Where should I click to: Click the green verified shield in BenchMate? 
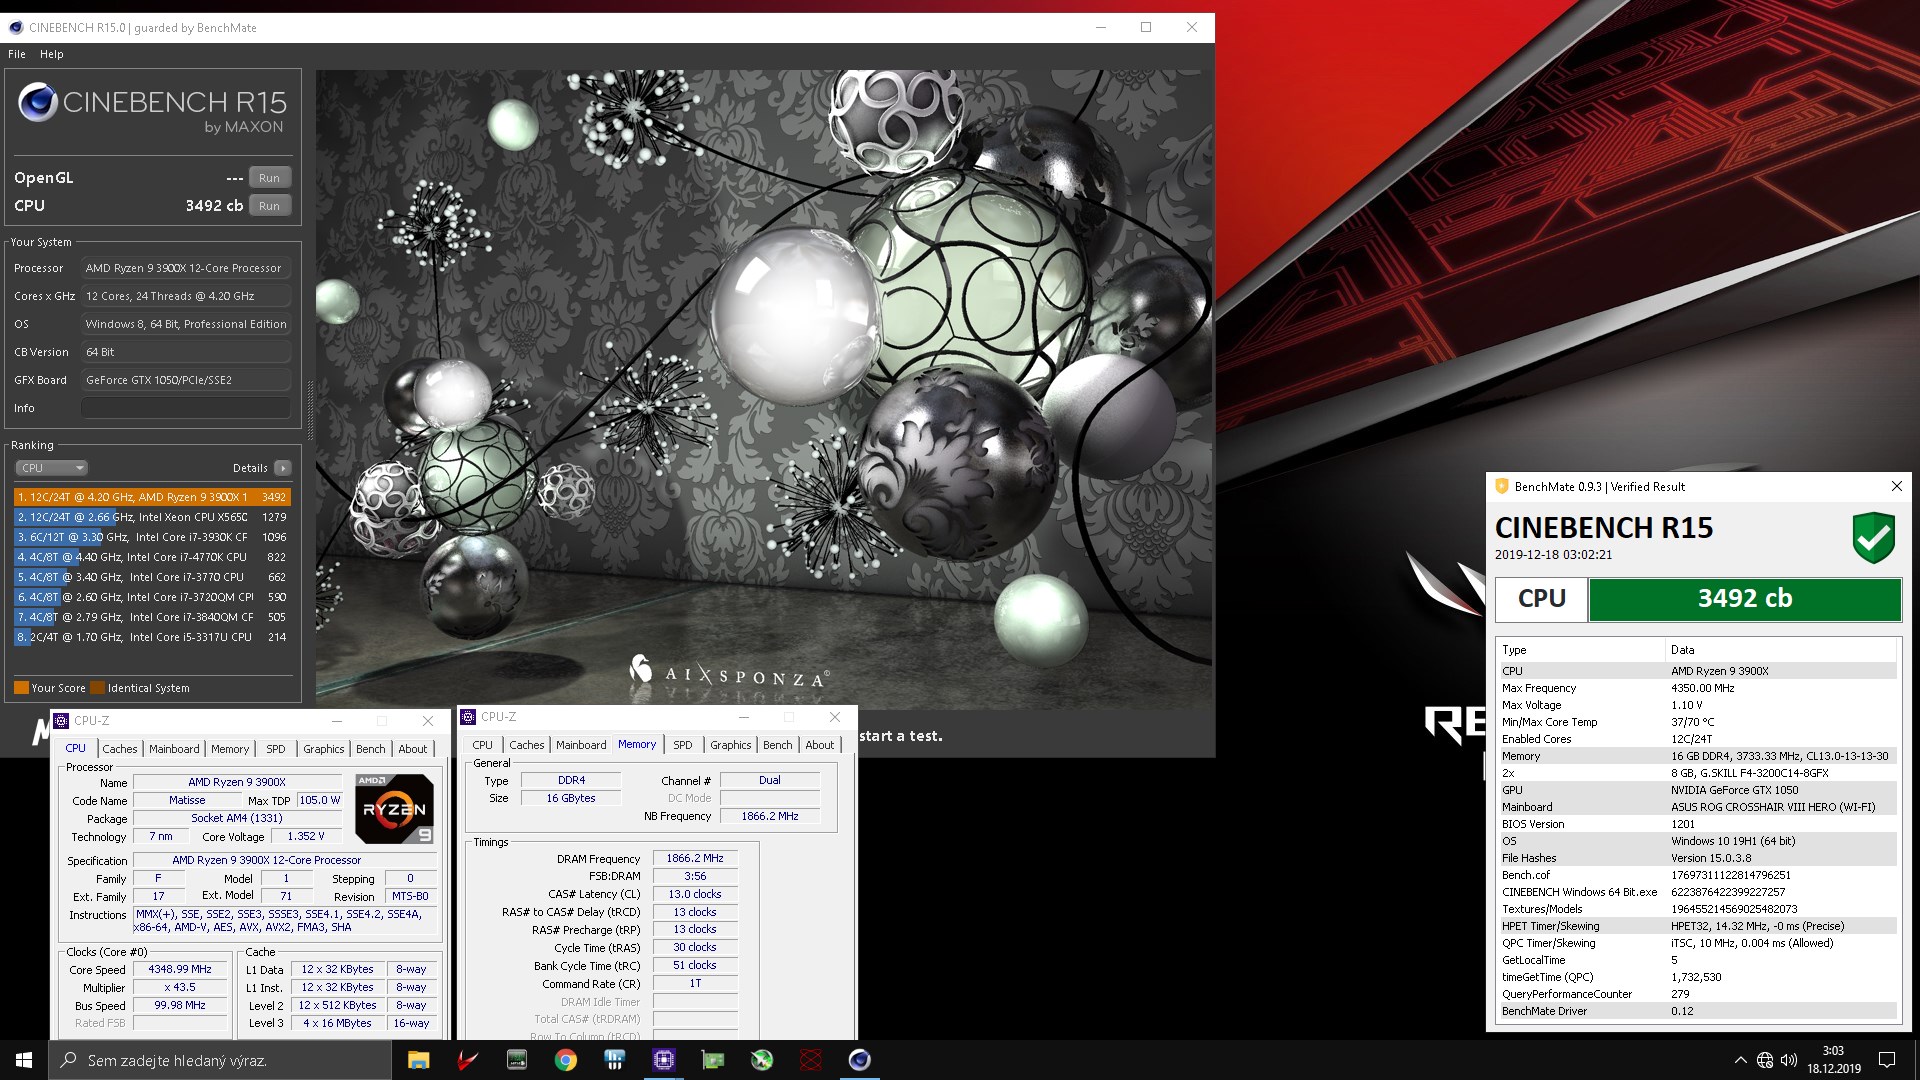(1873, 538)
